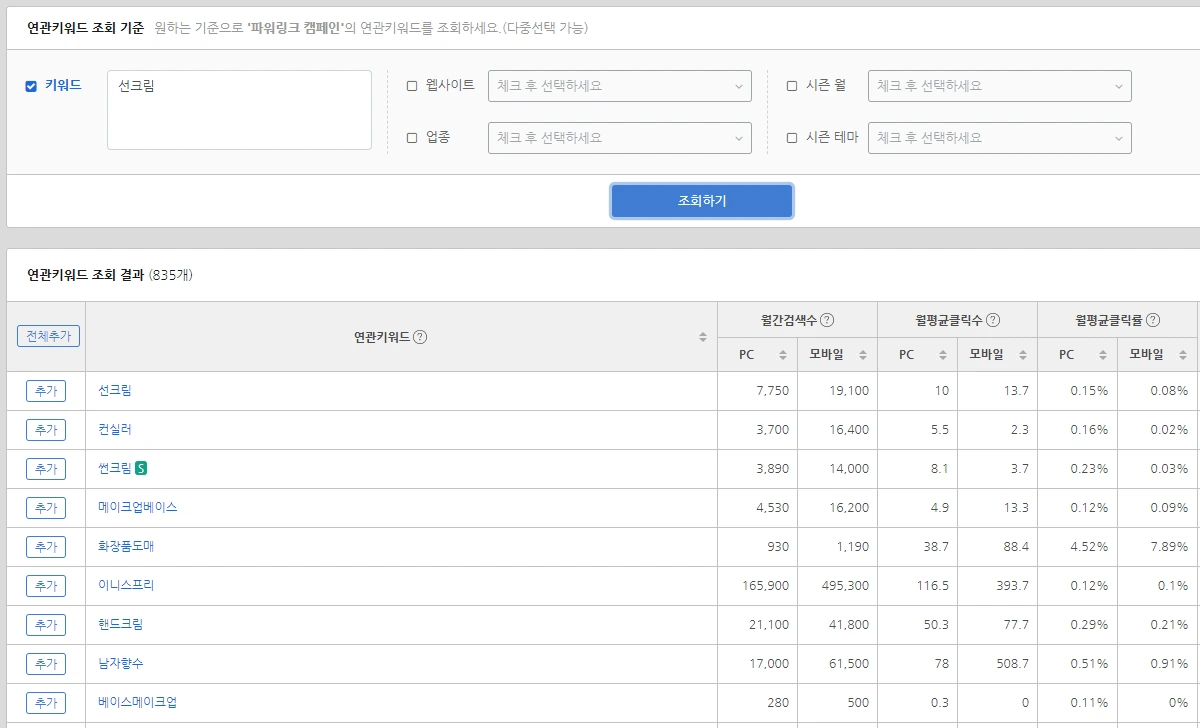
Task: Click the 조회하기 button
Action: pos(702,201)
